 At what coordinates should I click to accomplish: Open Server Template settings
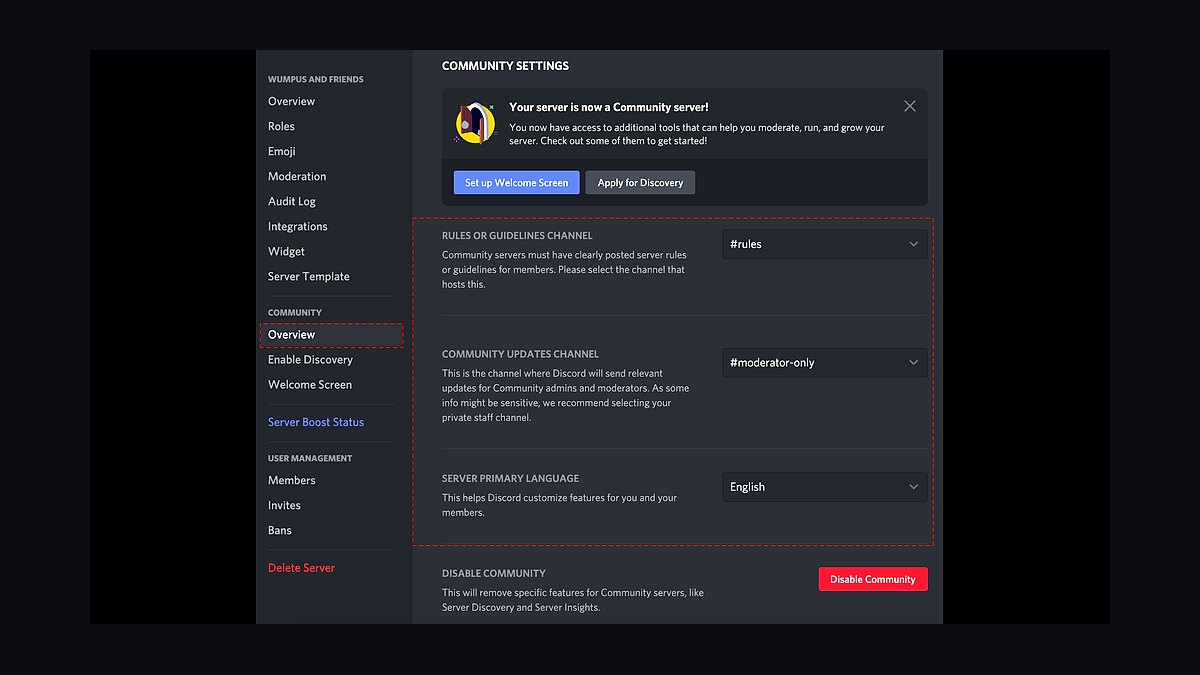point(309,276)
